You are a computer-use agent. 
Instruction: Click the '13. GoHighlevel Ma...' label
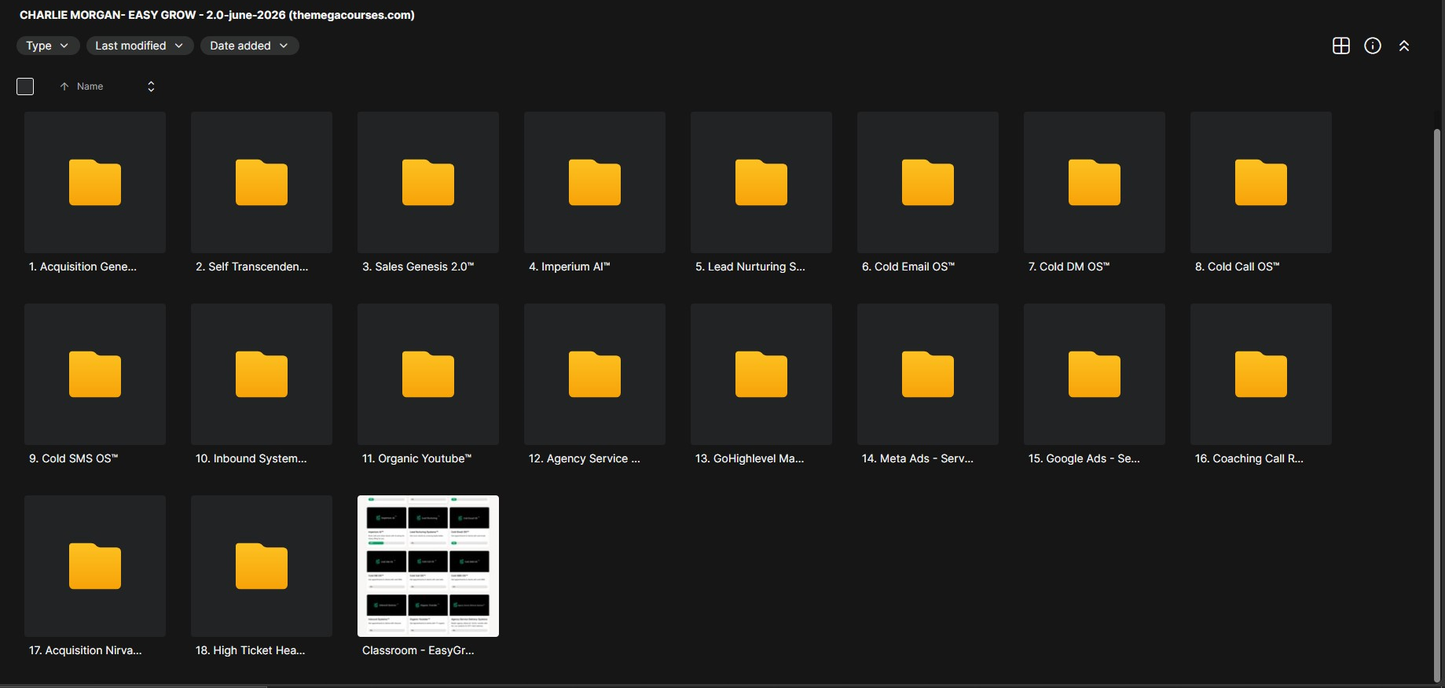(750, 459)
